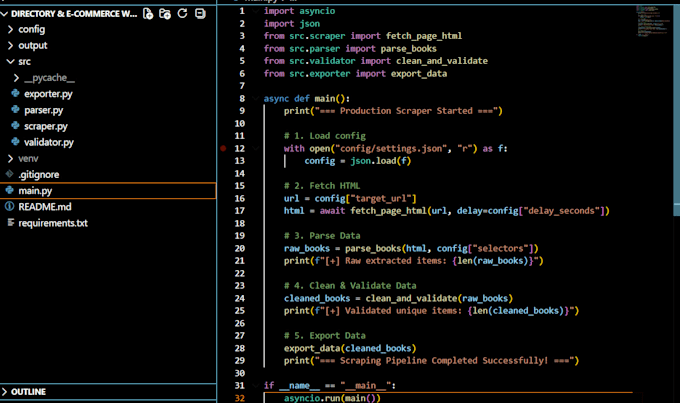Open validator.py from the file tree
This screenshot has width=680, height=403.
point(49,142)
